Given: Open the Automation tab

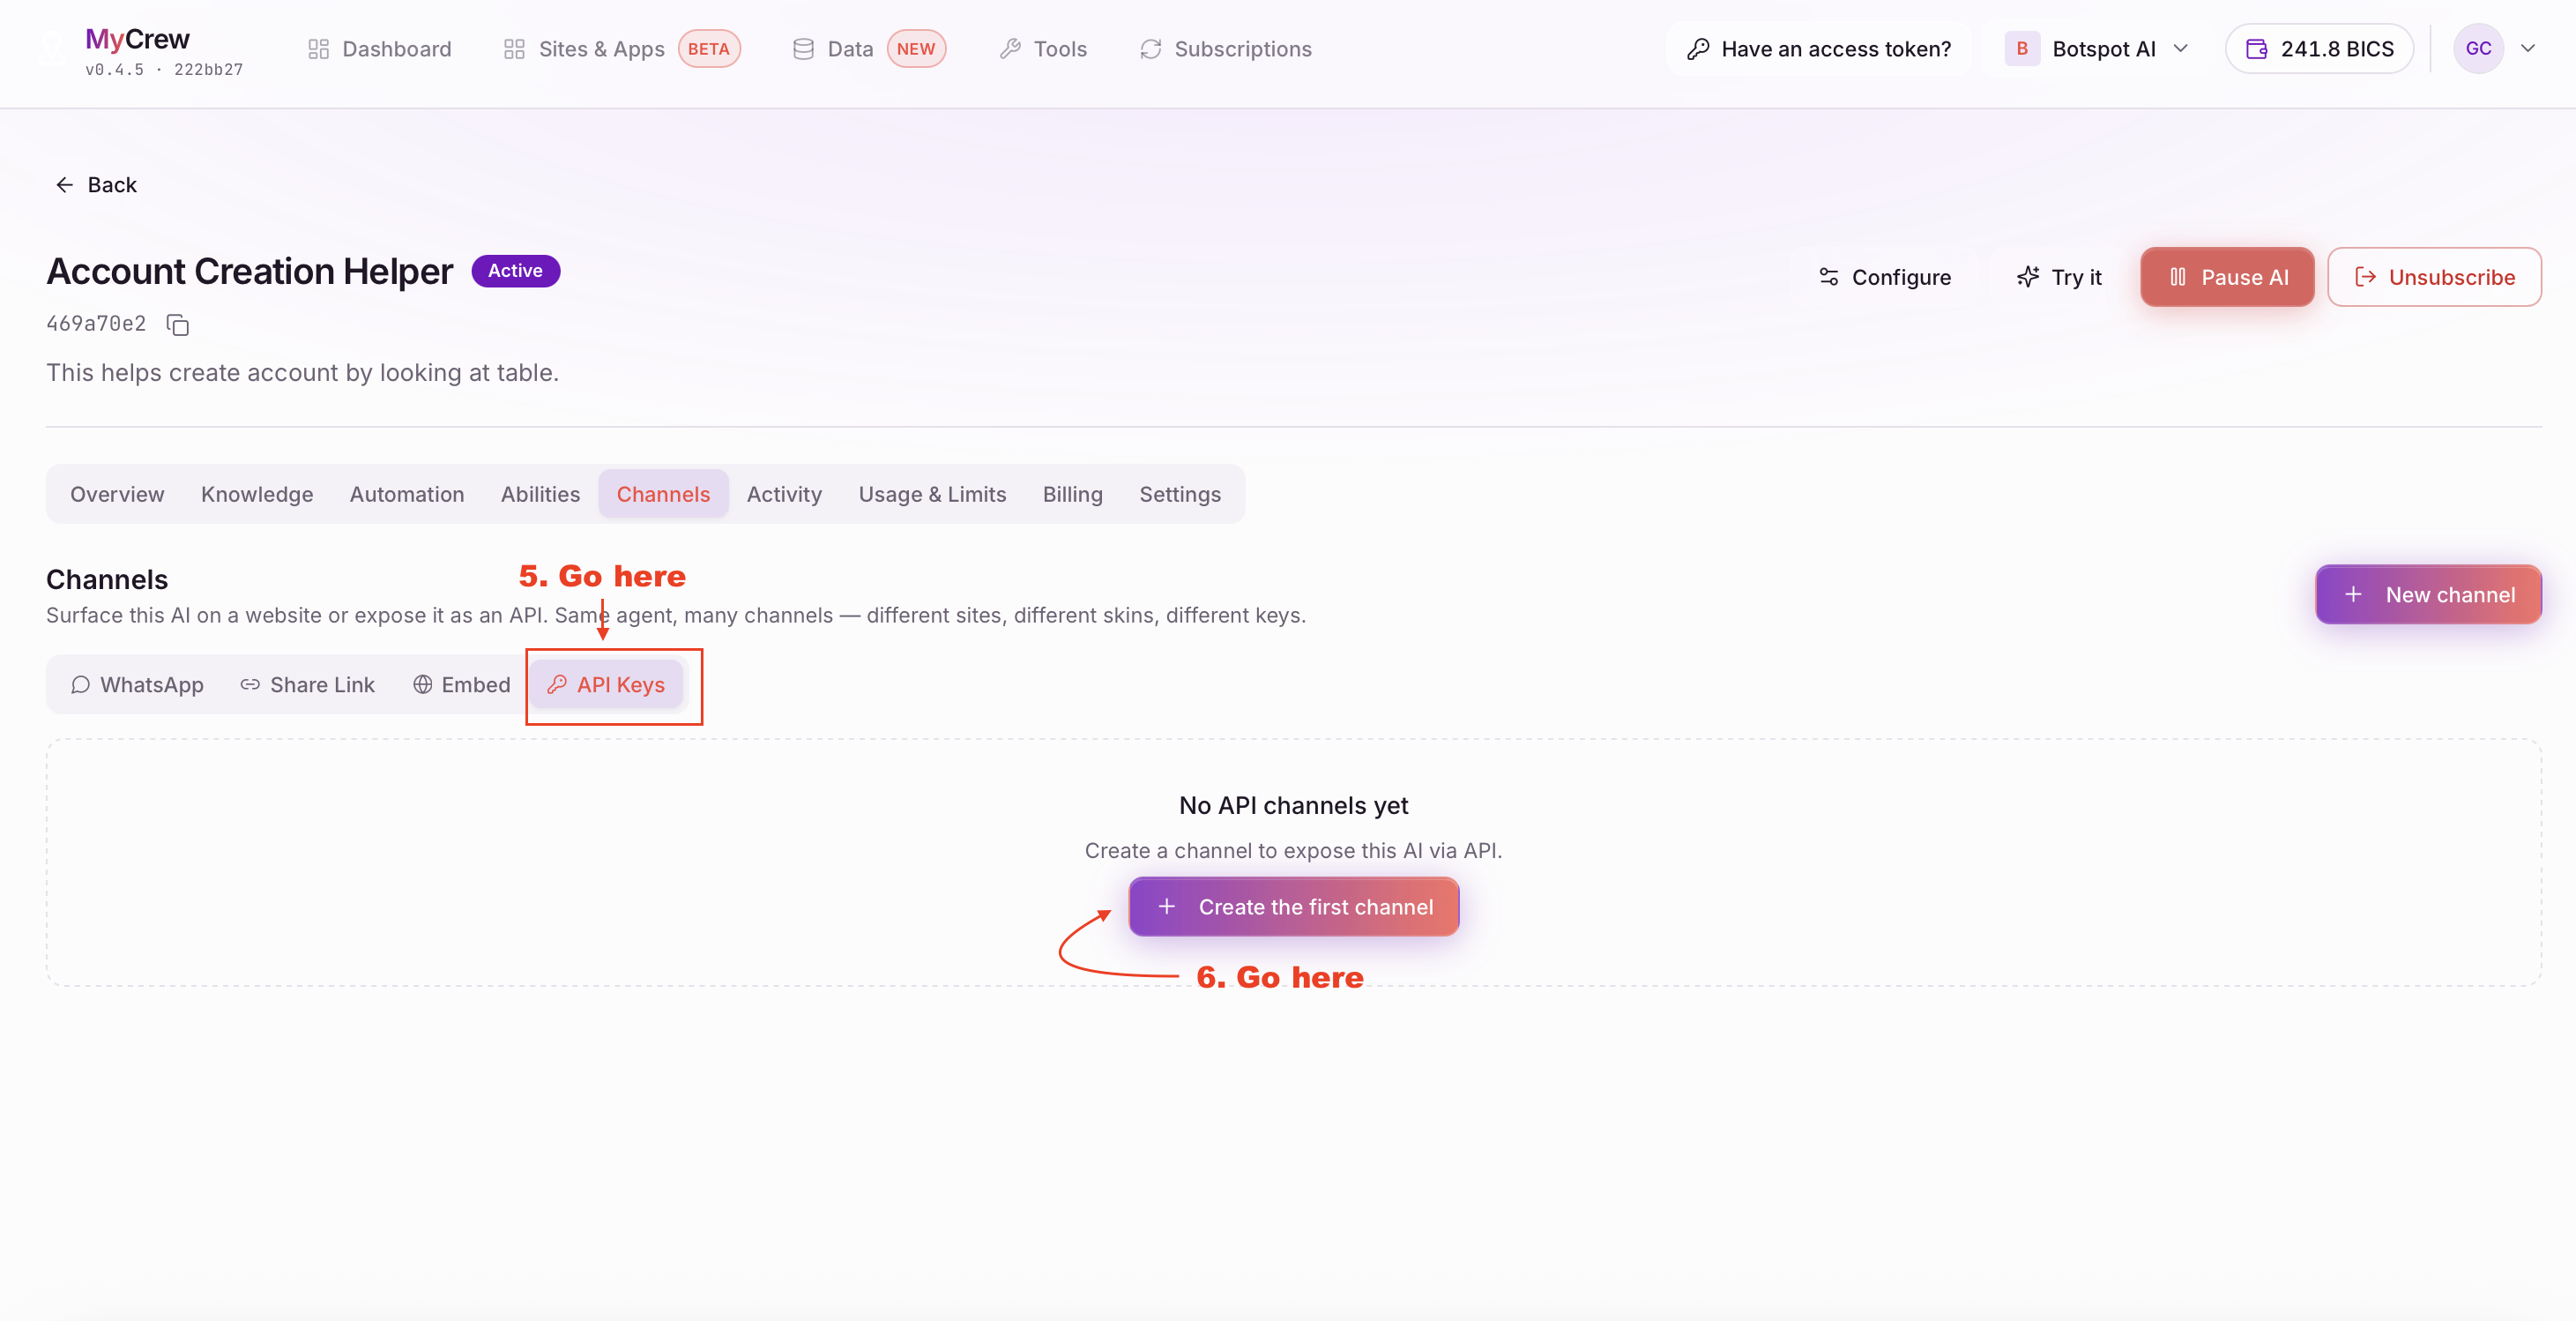Looking at the screenshot, I should coord(407,494).
